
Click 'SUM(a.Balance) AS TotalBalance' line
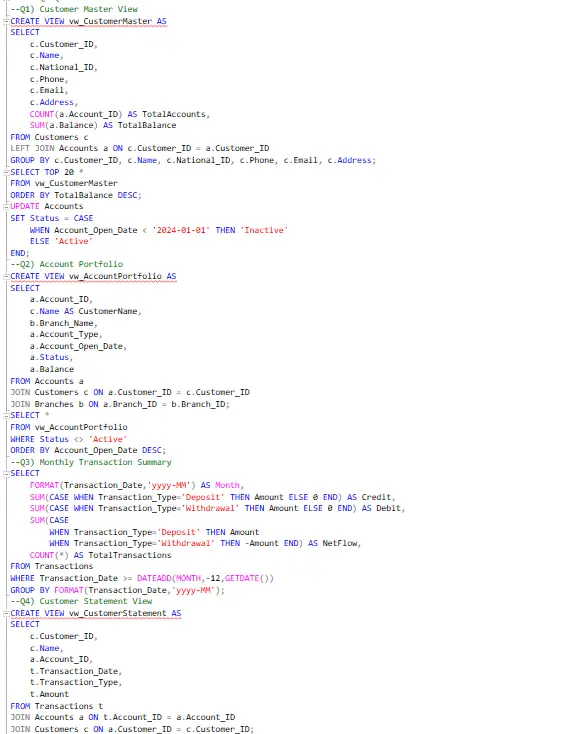(x=103, y=125)
